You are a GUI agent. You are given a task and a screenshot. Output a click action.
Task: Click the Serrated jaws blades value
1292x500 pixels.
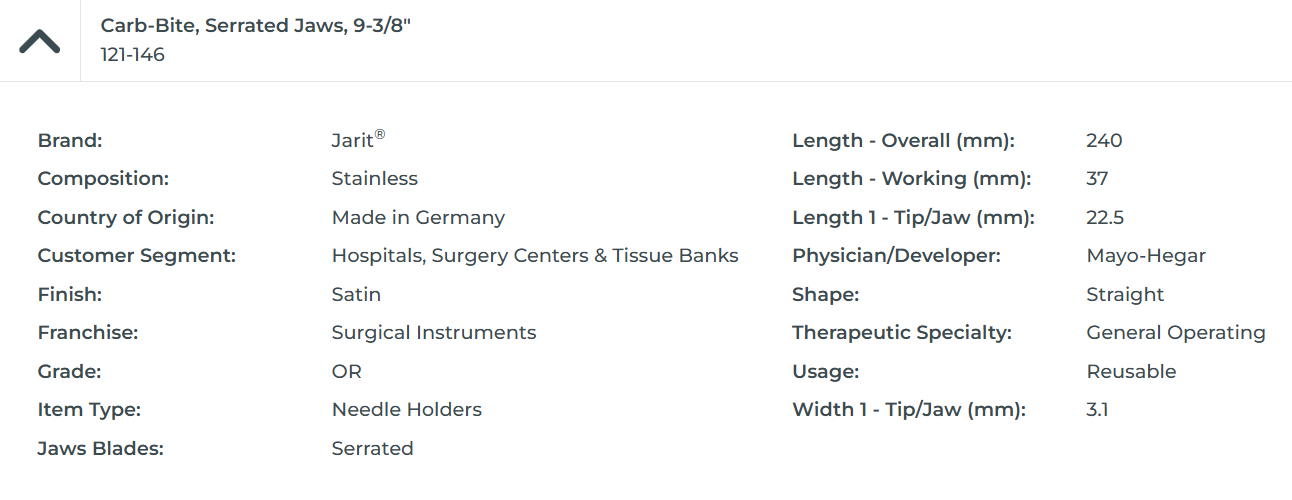(372, 448)
